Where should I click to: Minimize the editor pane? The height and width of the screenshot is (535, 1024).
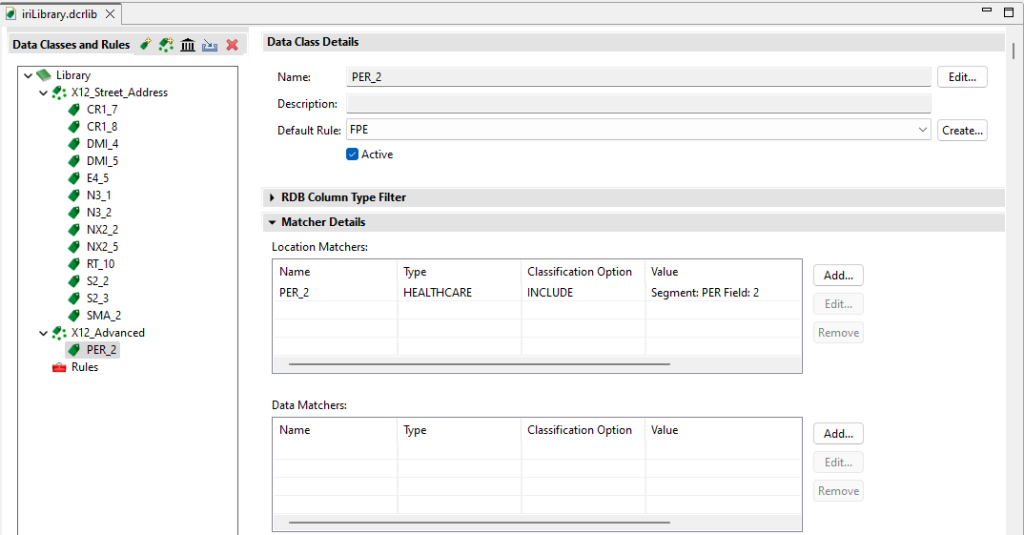pos(987,11)
